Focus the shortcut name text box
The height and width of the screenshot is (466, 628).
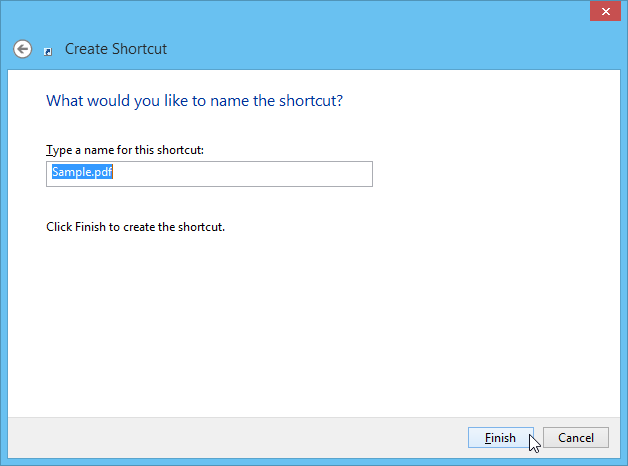coord(209,174)
